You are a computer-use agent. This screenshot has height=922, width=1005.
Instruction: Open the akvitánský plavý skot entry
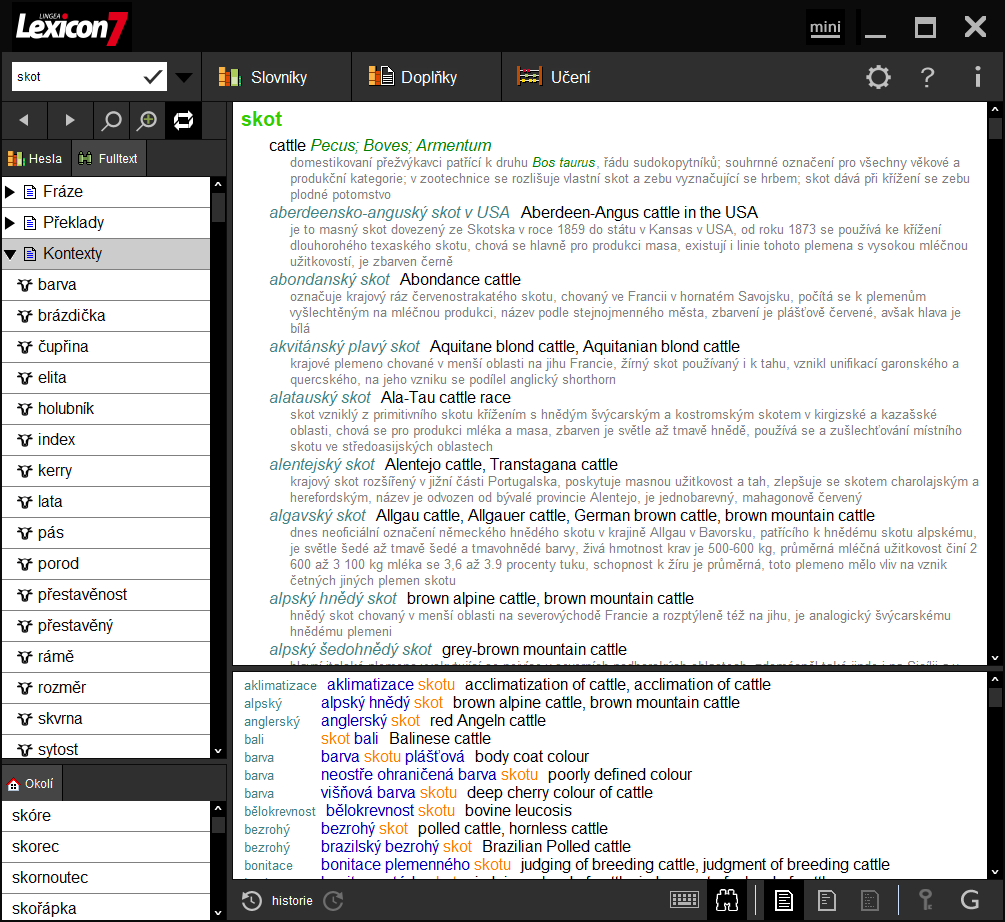pos(344,347)
